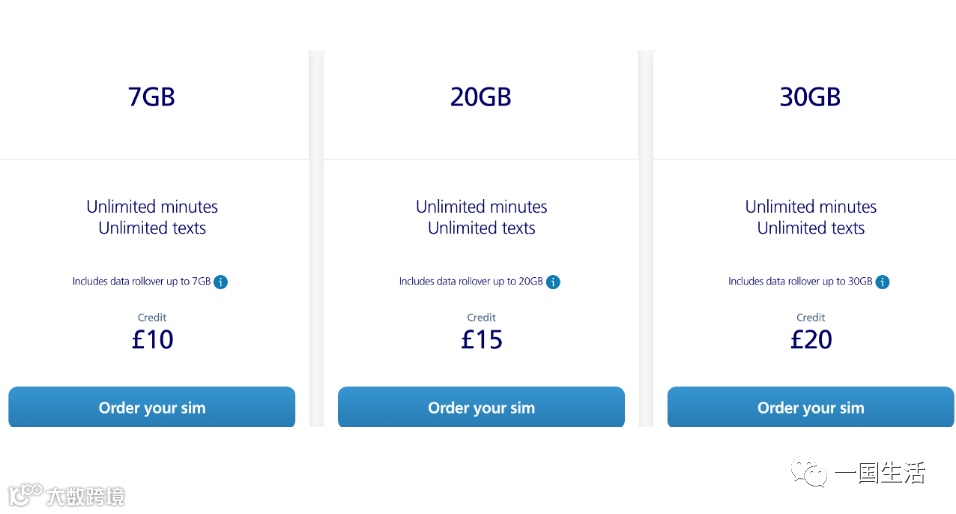The image size is (956, 514).
Task: Click the 20GB plan heading
Action: 481,97
